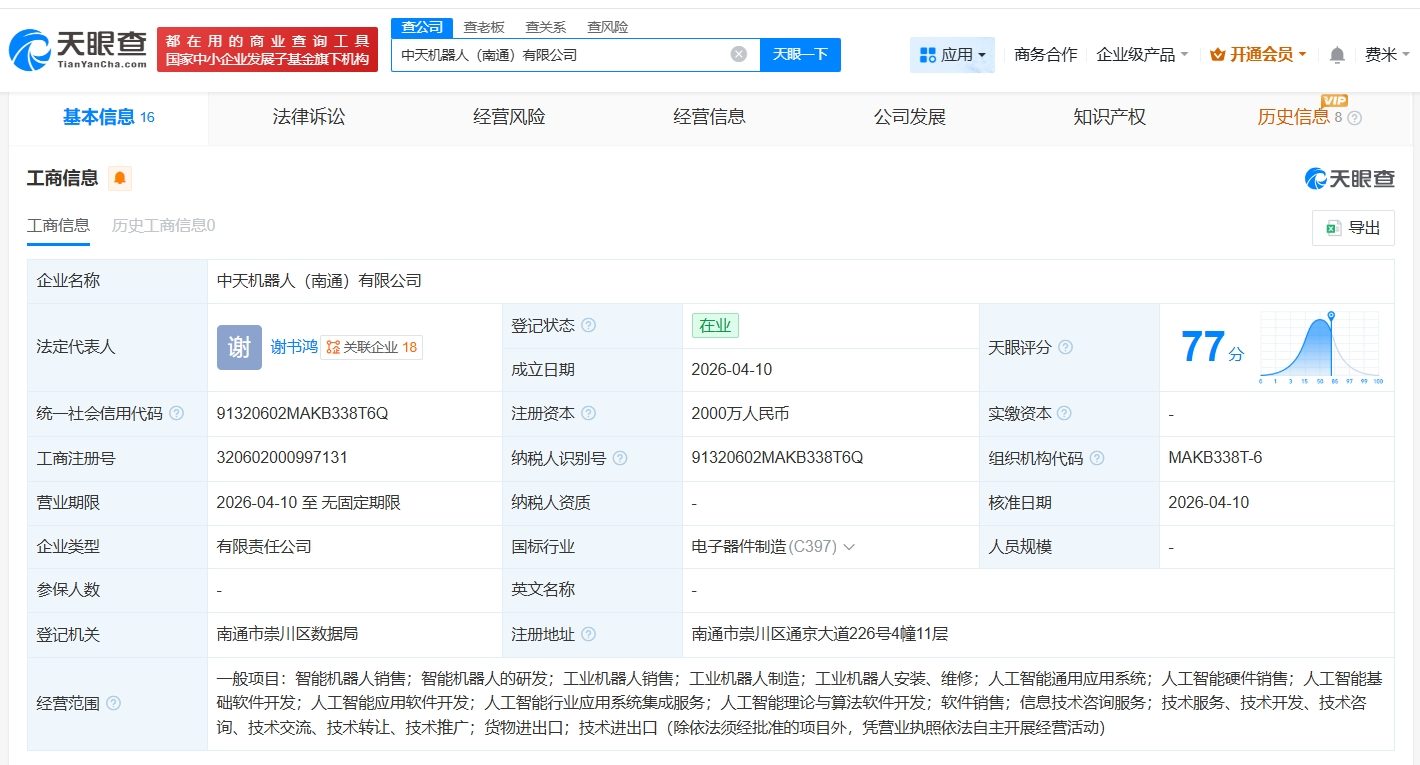Click the Tianyancha watermark logo in the panel
This screenshot has height=765, width=1420.
tap(1348, 177)
